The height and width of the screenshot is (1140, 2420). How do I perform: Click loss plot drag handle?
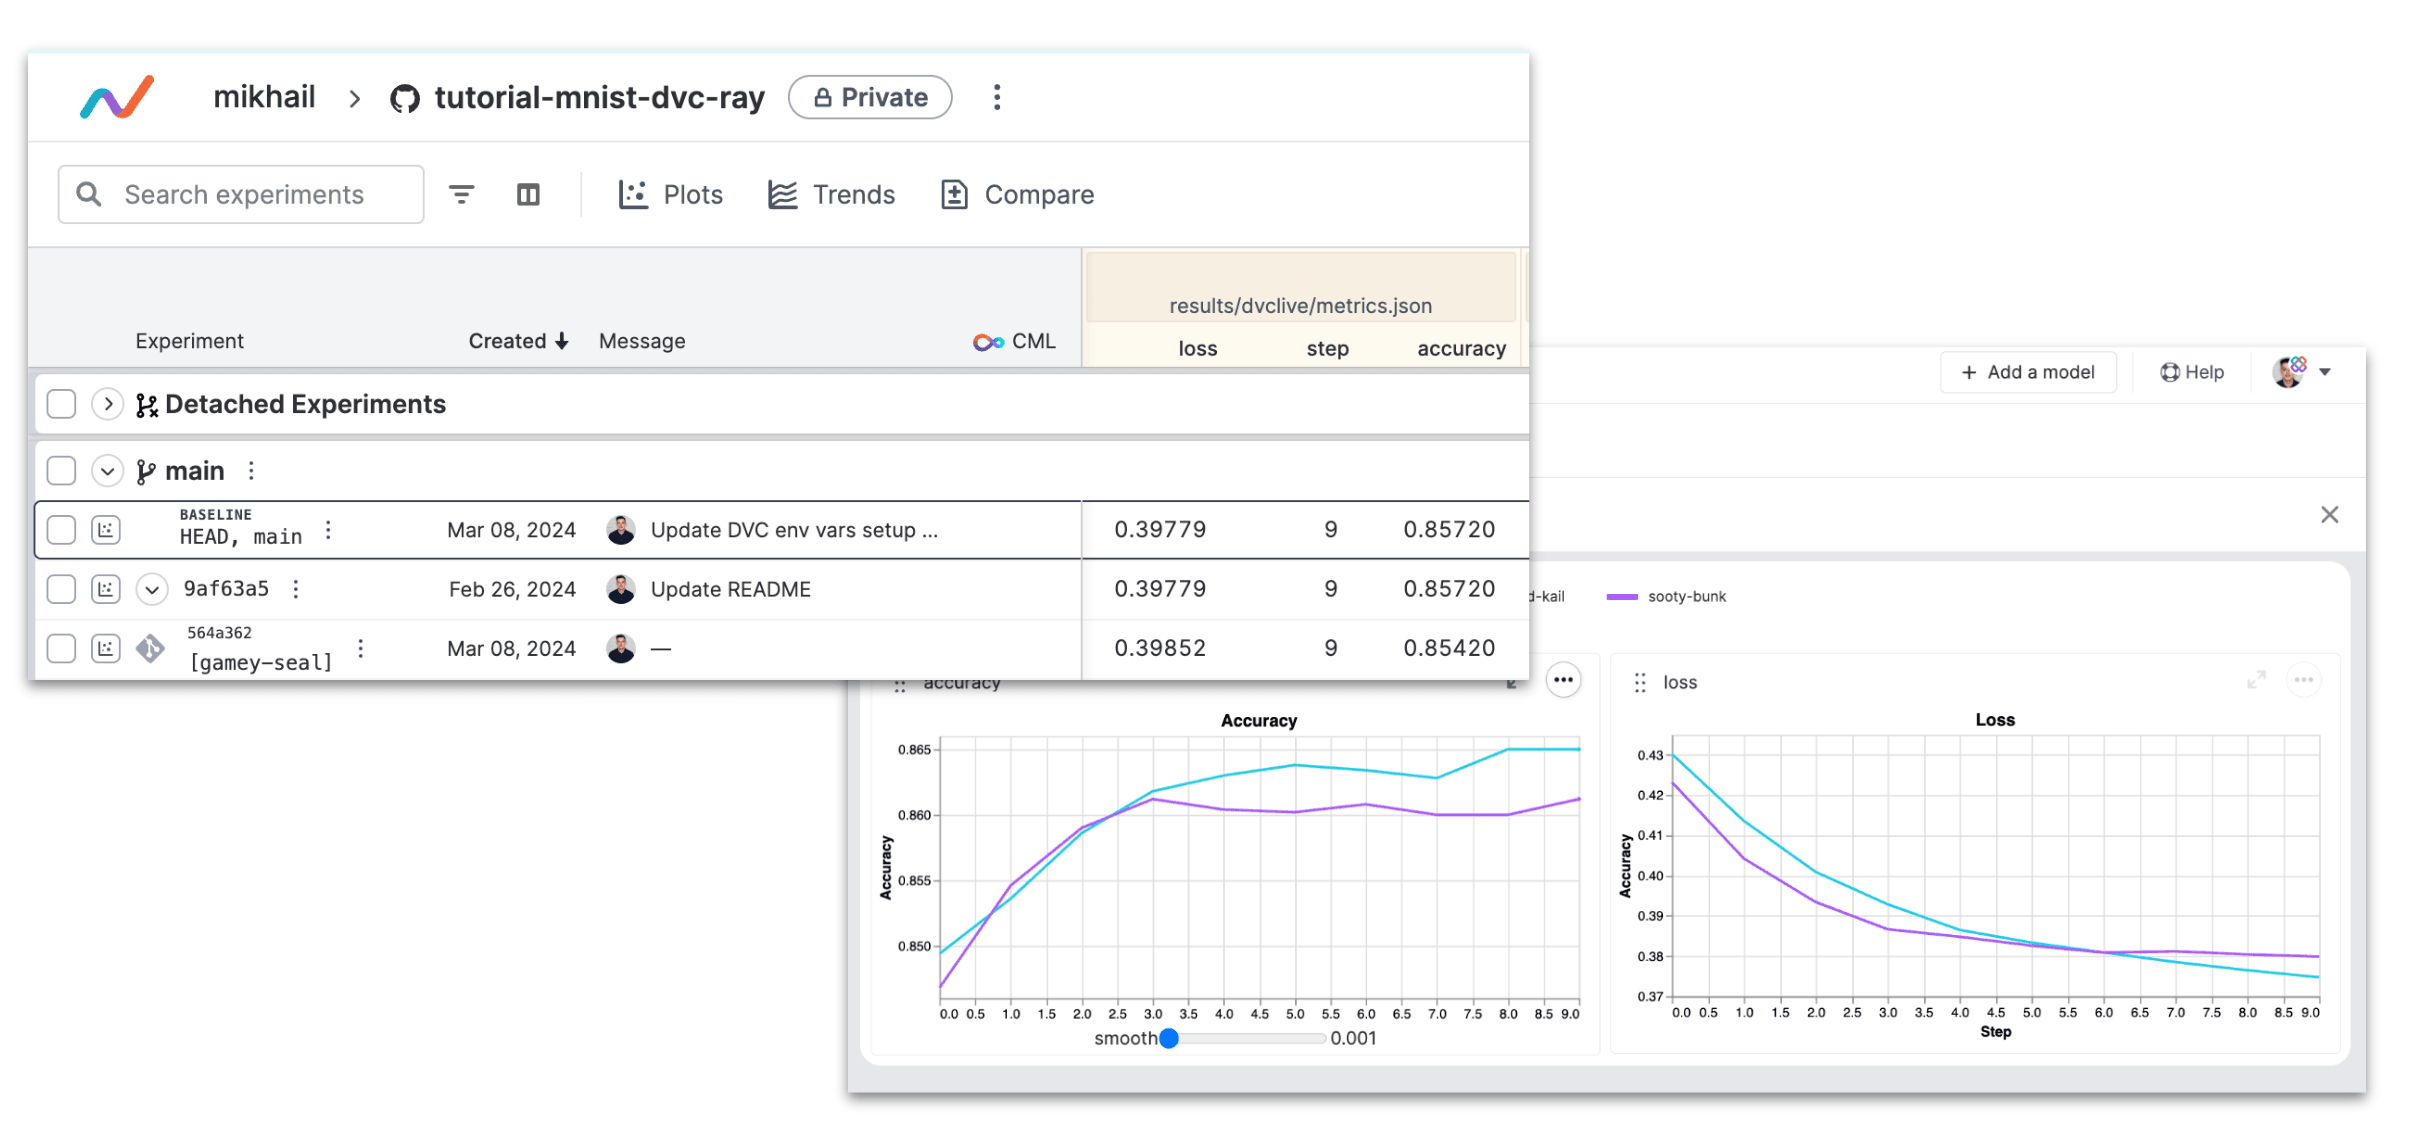[1640, 682]
